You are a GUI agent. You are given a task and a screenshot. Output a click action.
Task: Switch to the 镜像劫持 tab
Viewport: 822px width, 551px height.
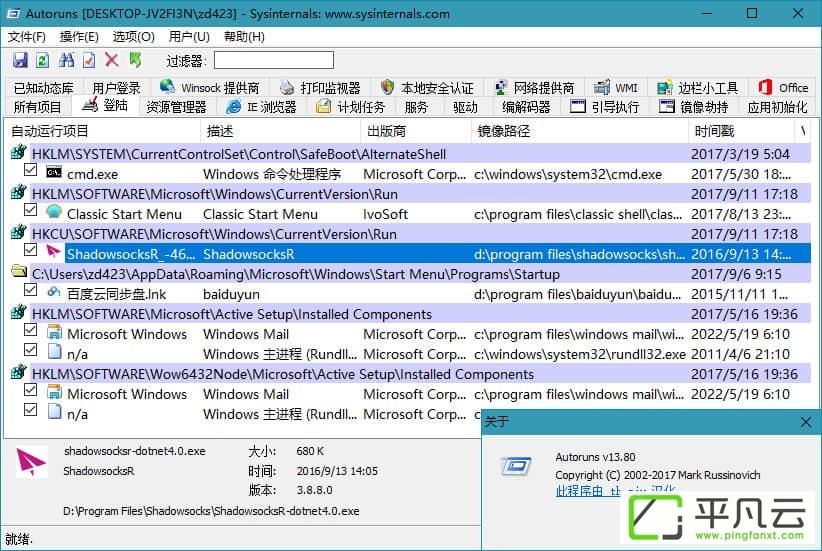pyautogui.click(x=694, y=107)
